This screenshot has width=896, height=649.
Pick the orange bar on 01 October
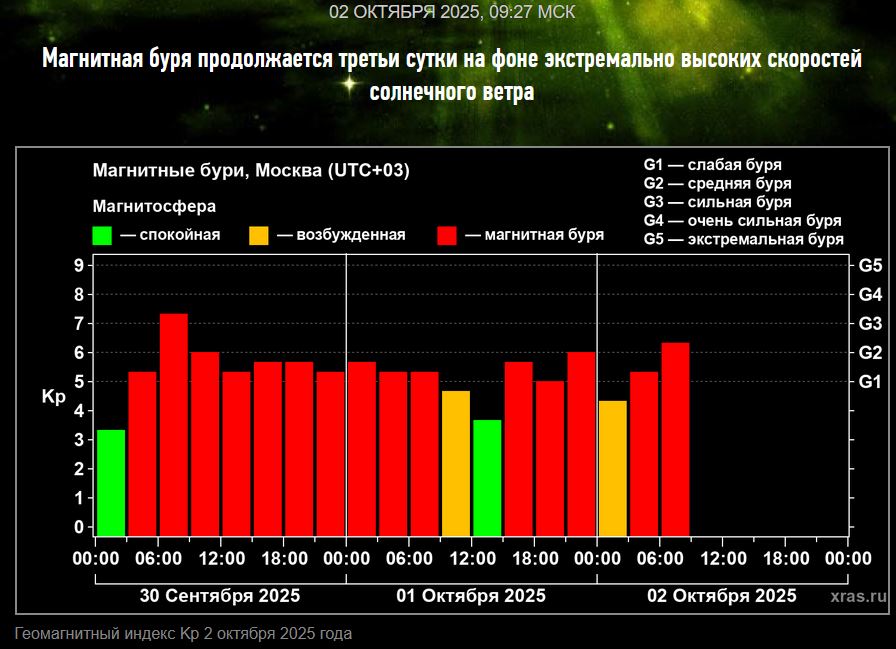pos(456,463)
